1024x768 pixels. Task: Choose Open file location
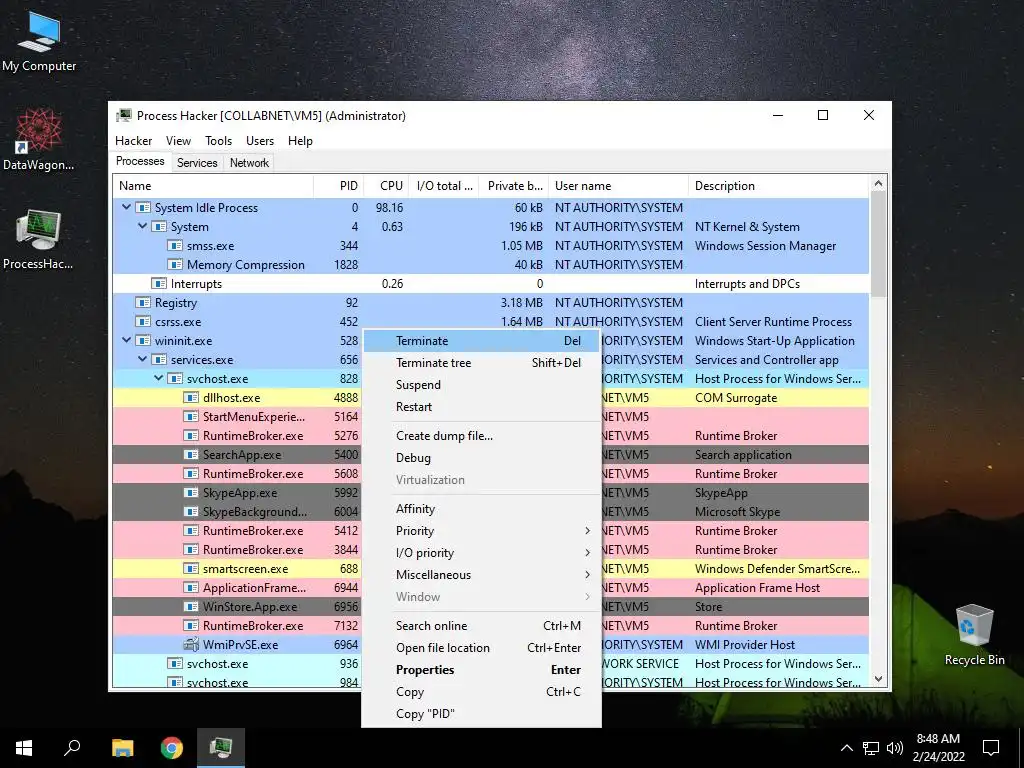pyautogui.click(x=481, y=648)
